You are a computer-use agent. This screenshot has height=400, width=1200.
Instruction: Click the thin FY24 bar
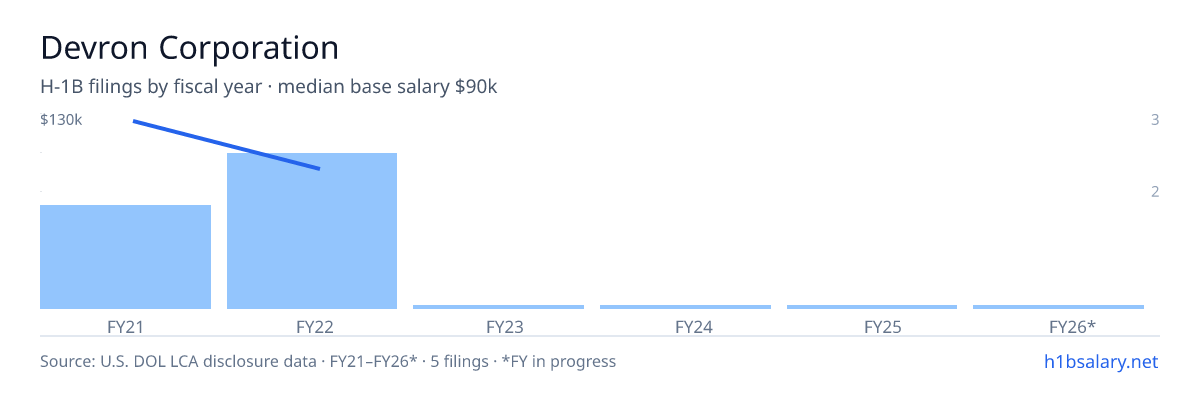685,307
